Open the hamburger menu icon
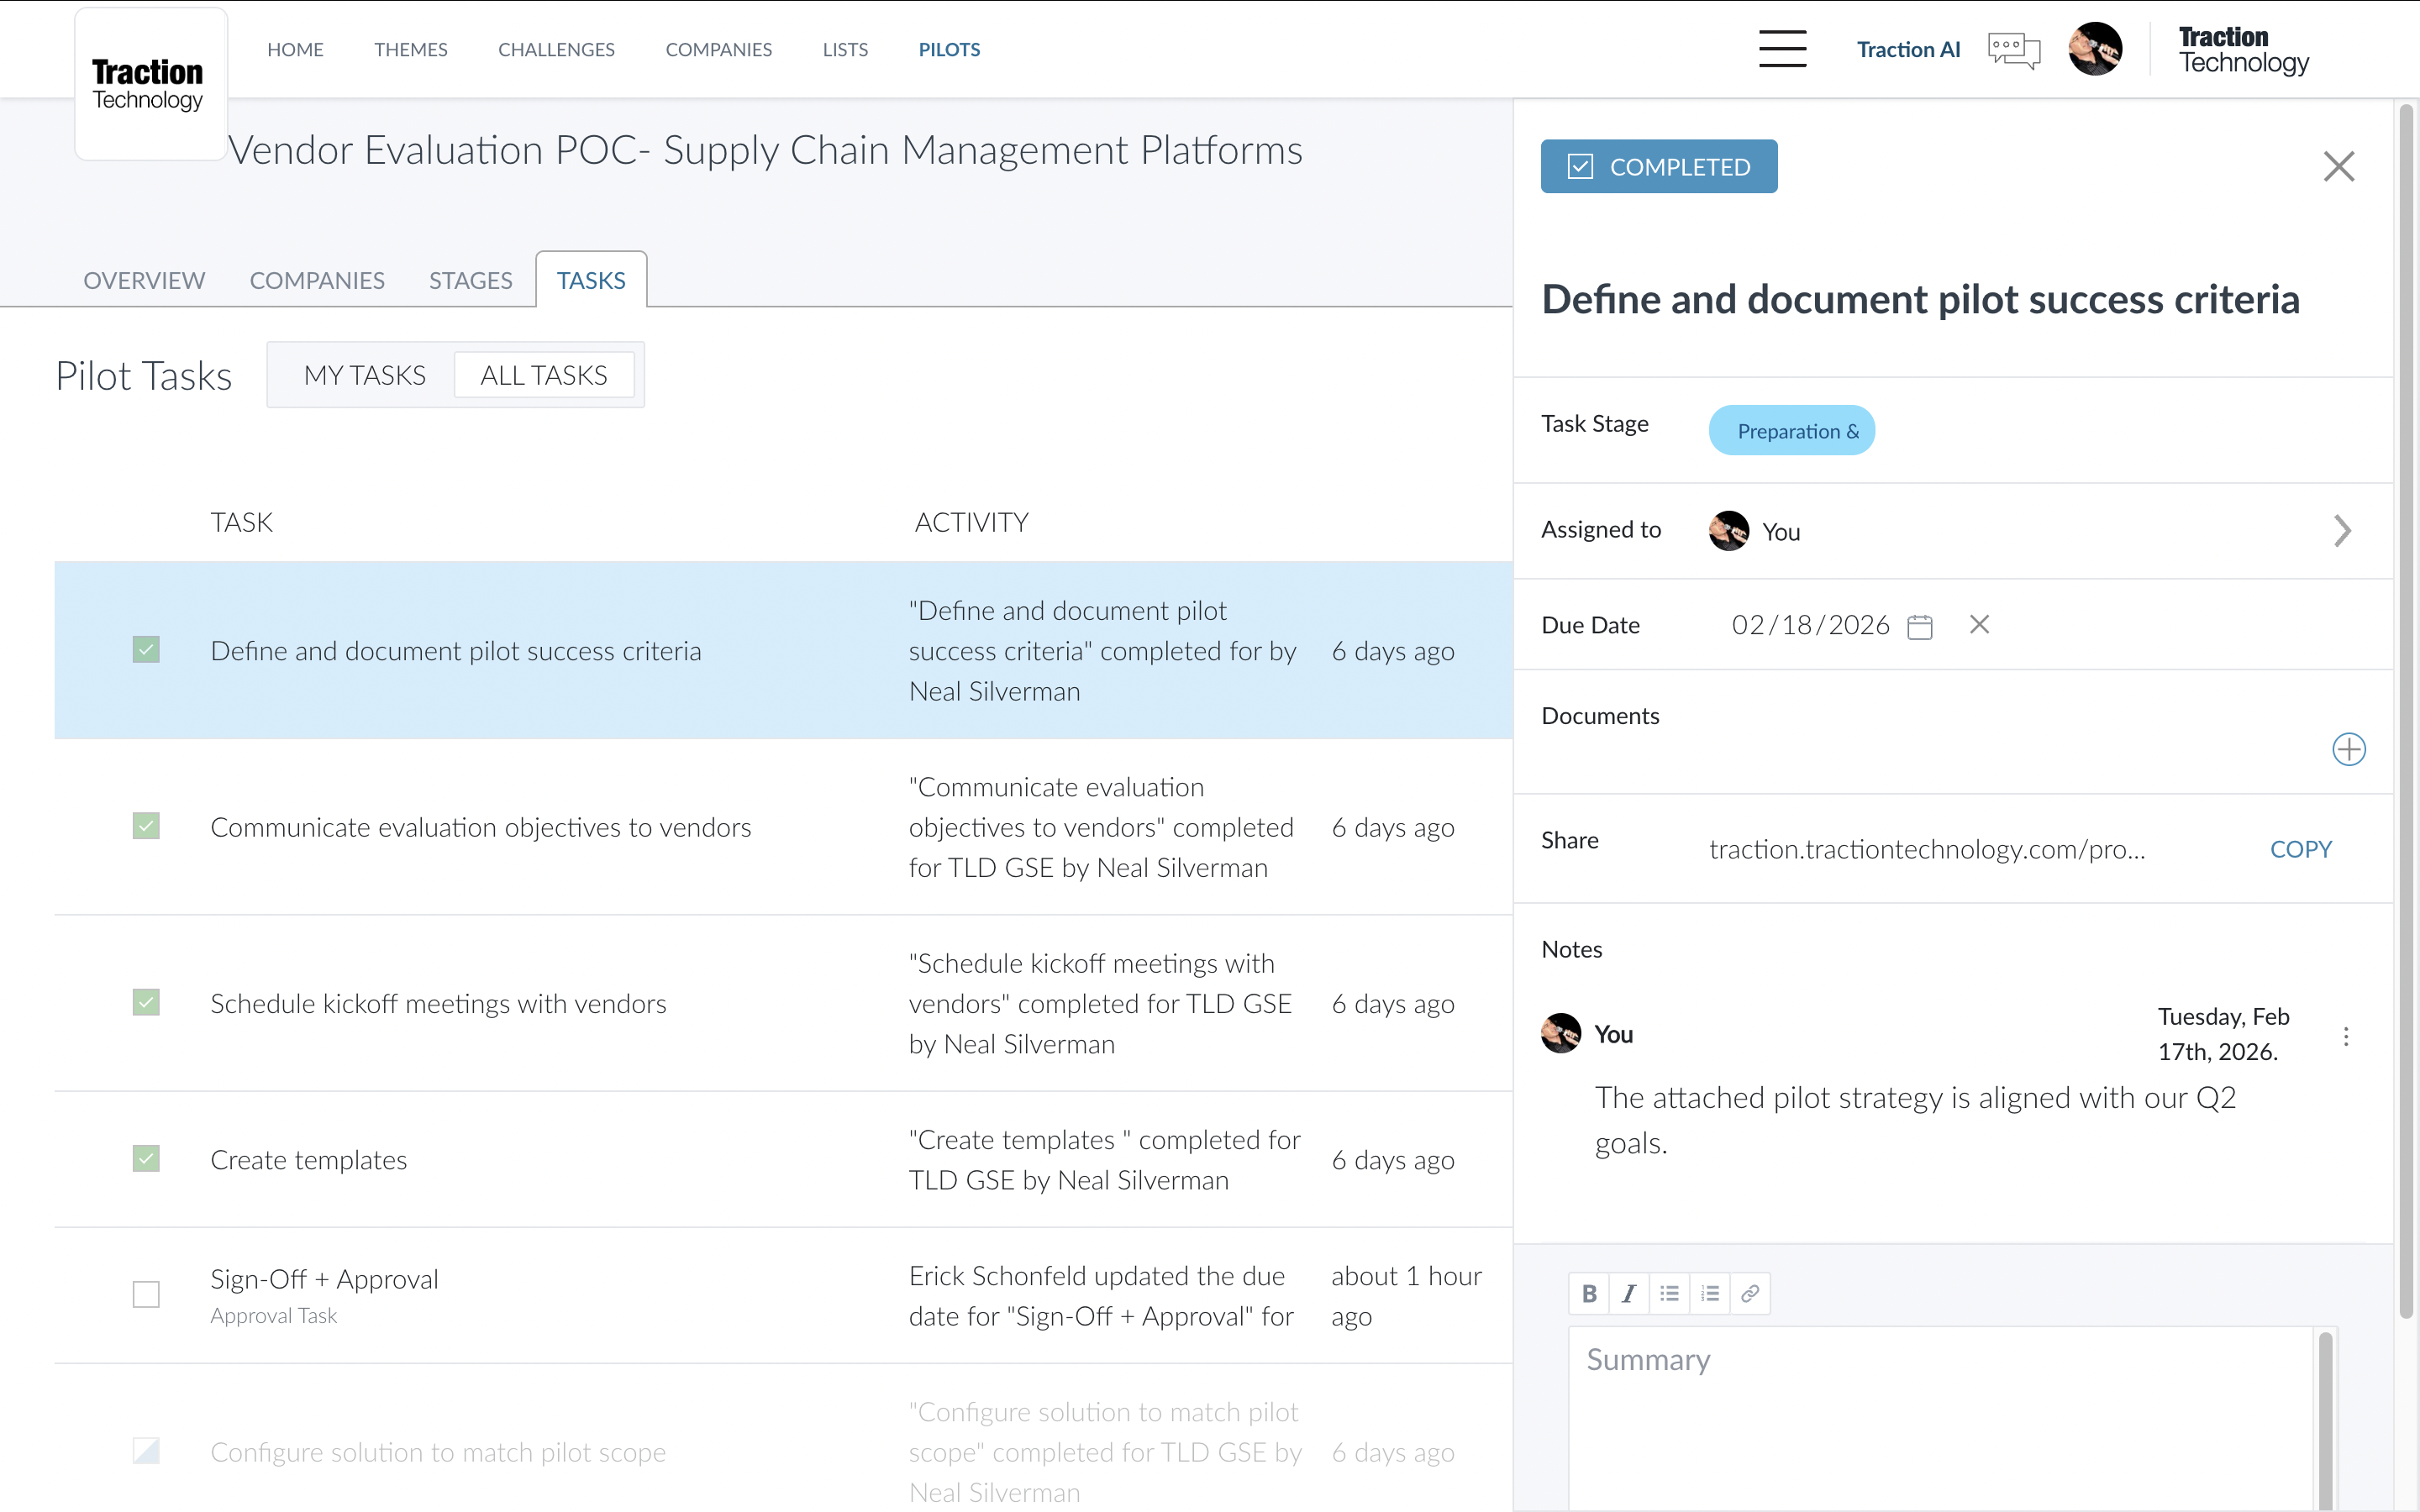The image size is (2420, 1512). (x=1782, y=49)
